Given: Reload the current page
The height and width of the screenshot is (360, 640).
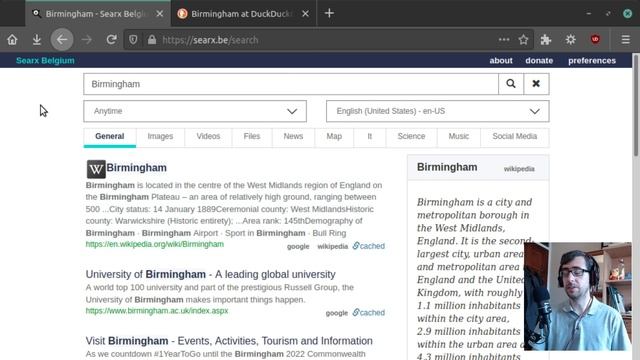Looking at the screenshot, I should (x=111, y=40).
